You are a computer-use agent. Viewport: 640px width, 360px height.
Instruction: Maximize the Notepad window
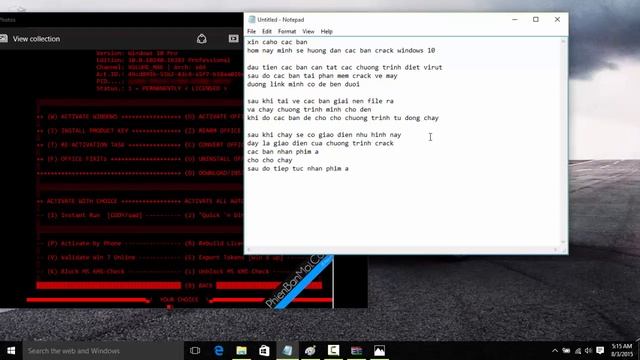coord(536,19)
